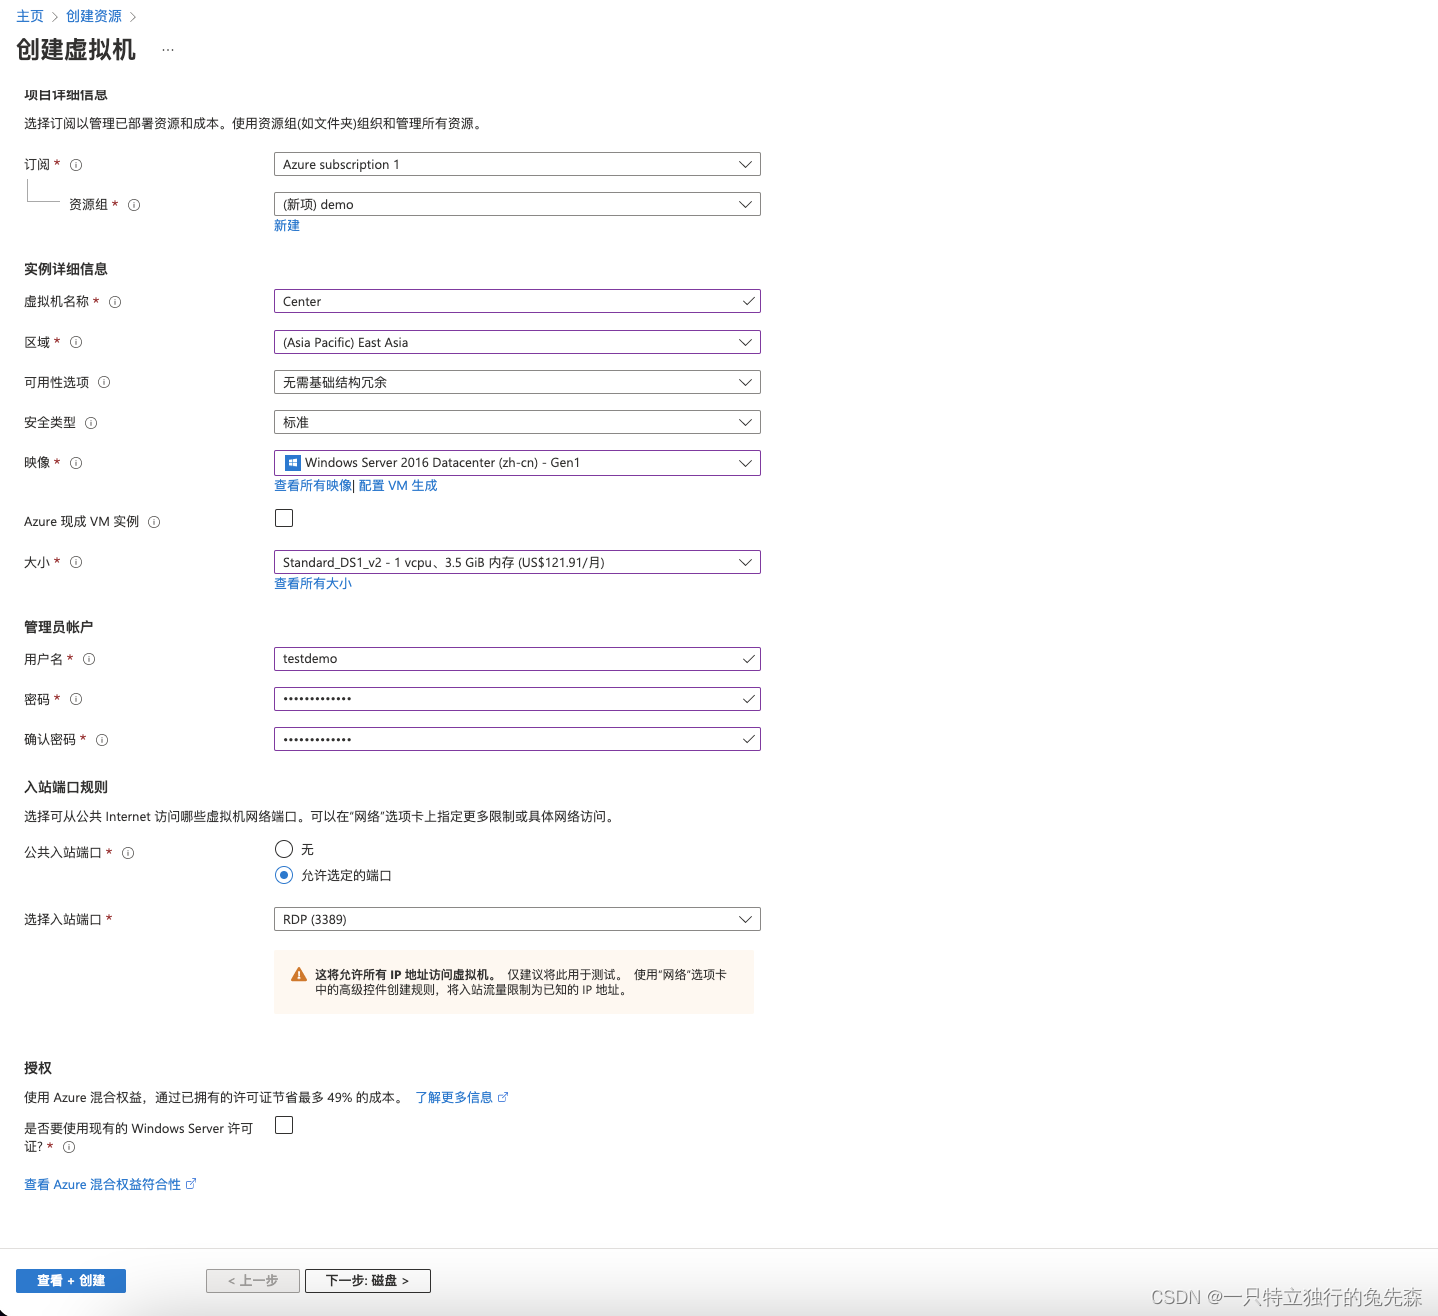Screen dimensions: 1438x1316
Task: Click info icon next to 确认密码
Action: pos(102,740)
